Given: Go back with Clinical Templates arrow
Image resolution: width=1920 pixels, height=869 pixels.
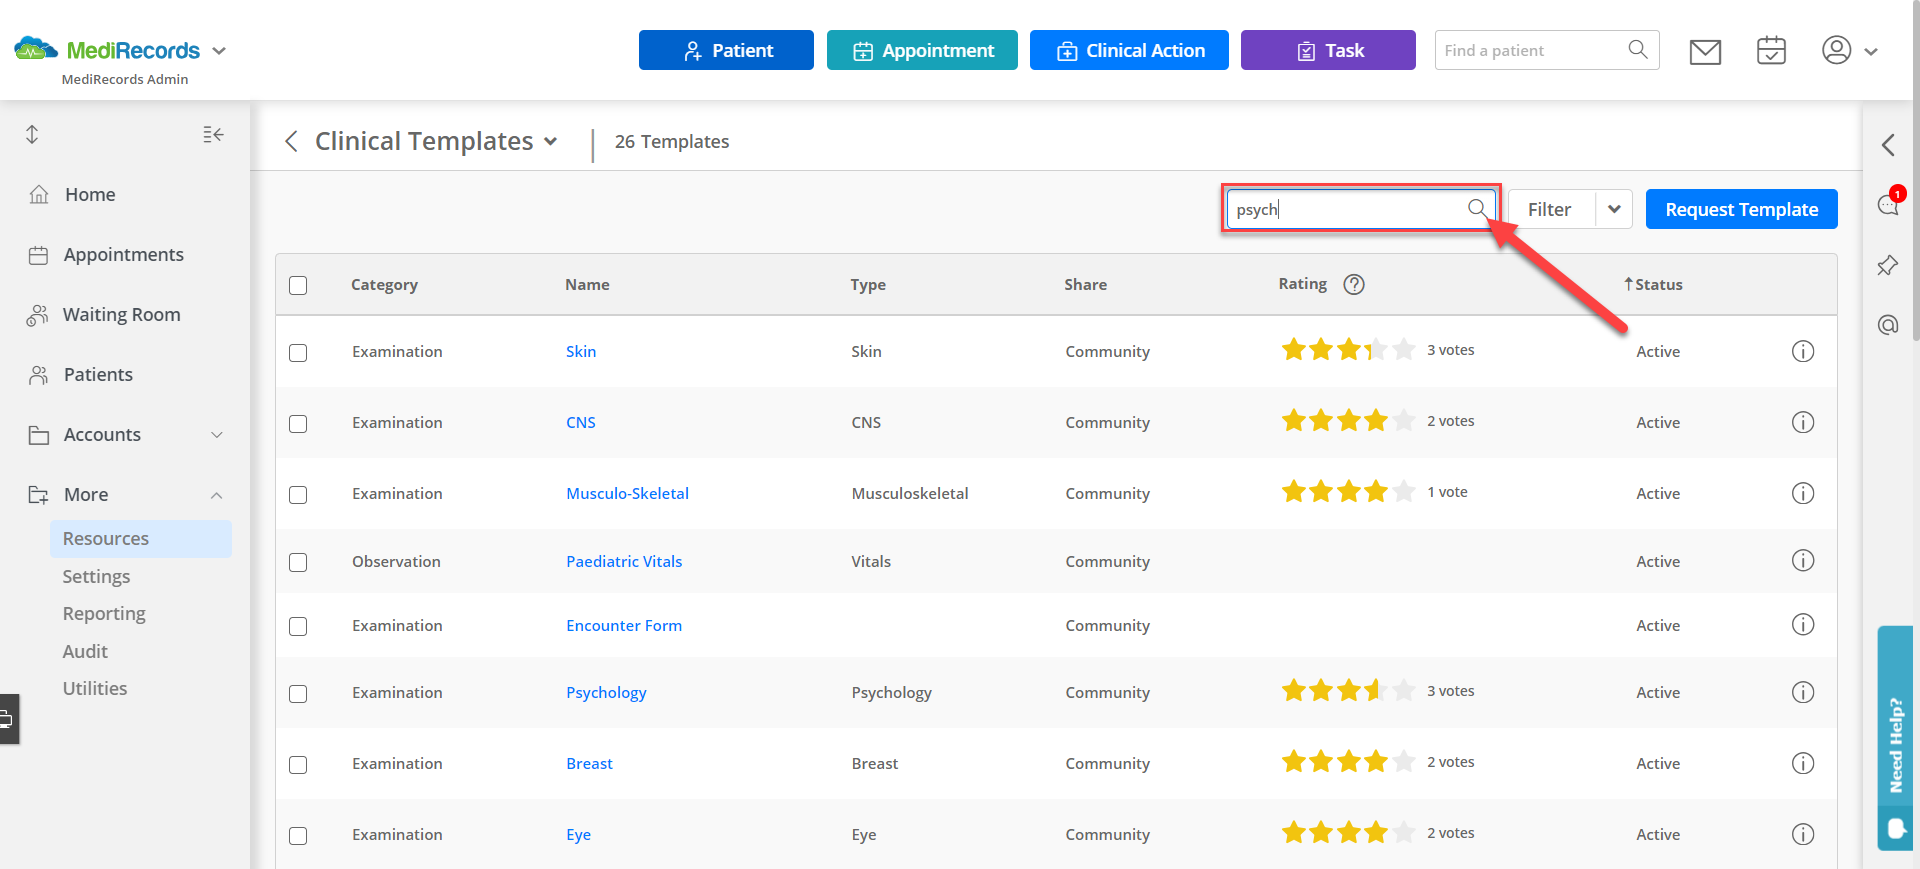Looking at the screenshot, I should coord(291,141).
